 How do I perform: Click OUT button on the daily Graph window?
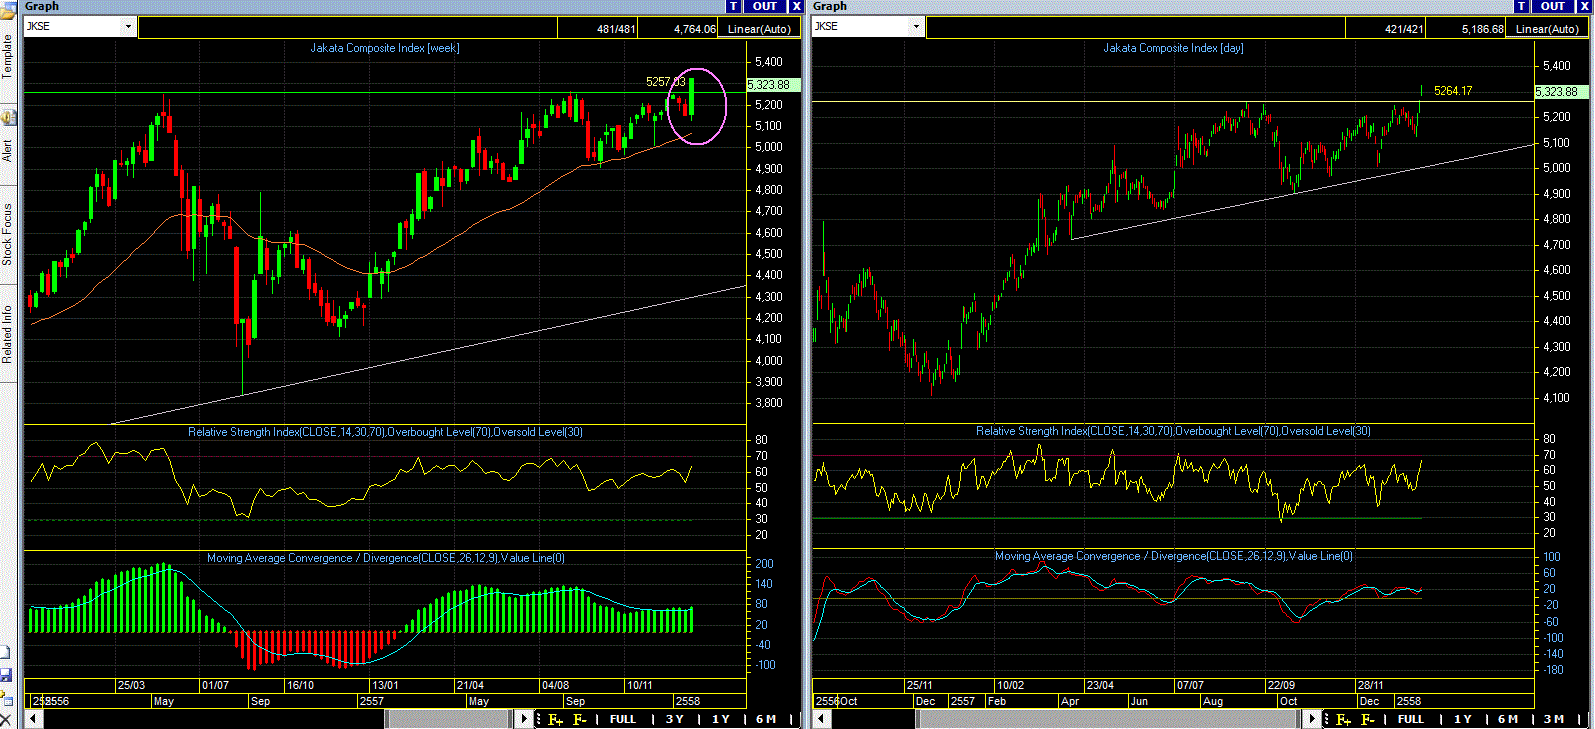(x=1553, y=6)
